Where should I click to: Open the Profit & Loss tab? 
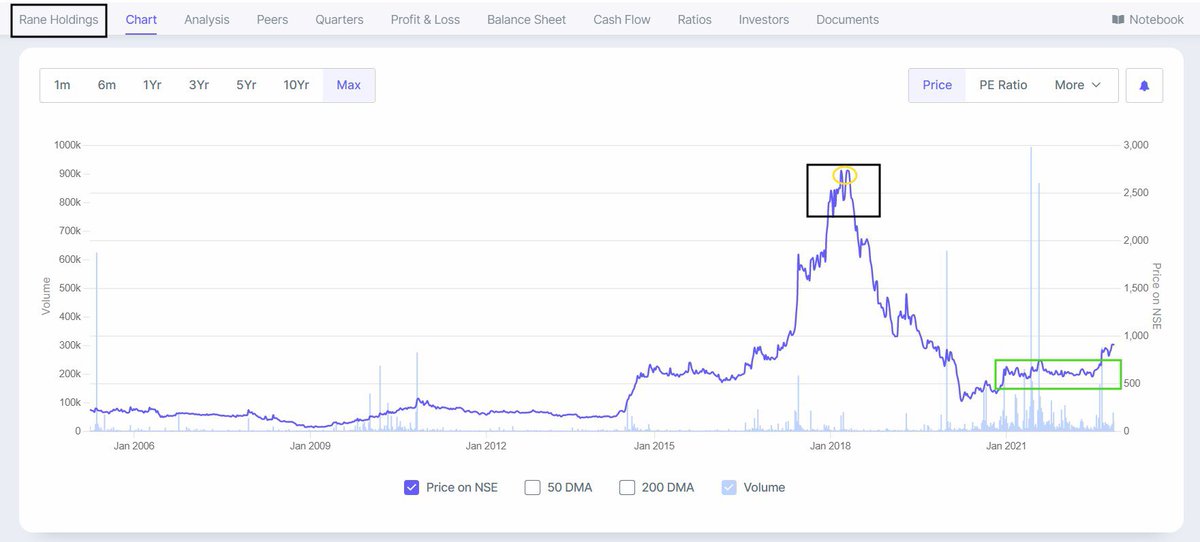pyautogui.click(x=425, y=19)
